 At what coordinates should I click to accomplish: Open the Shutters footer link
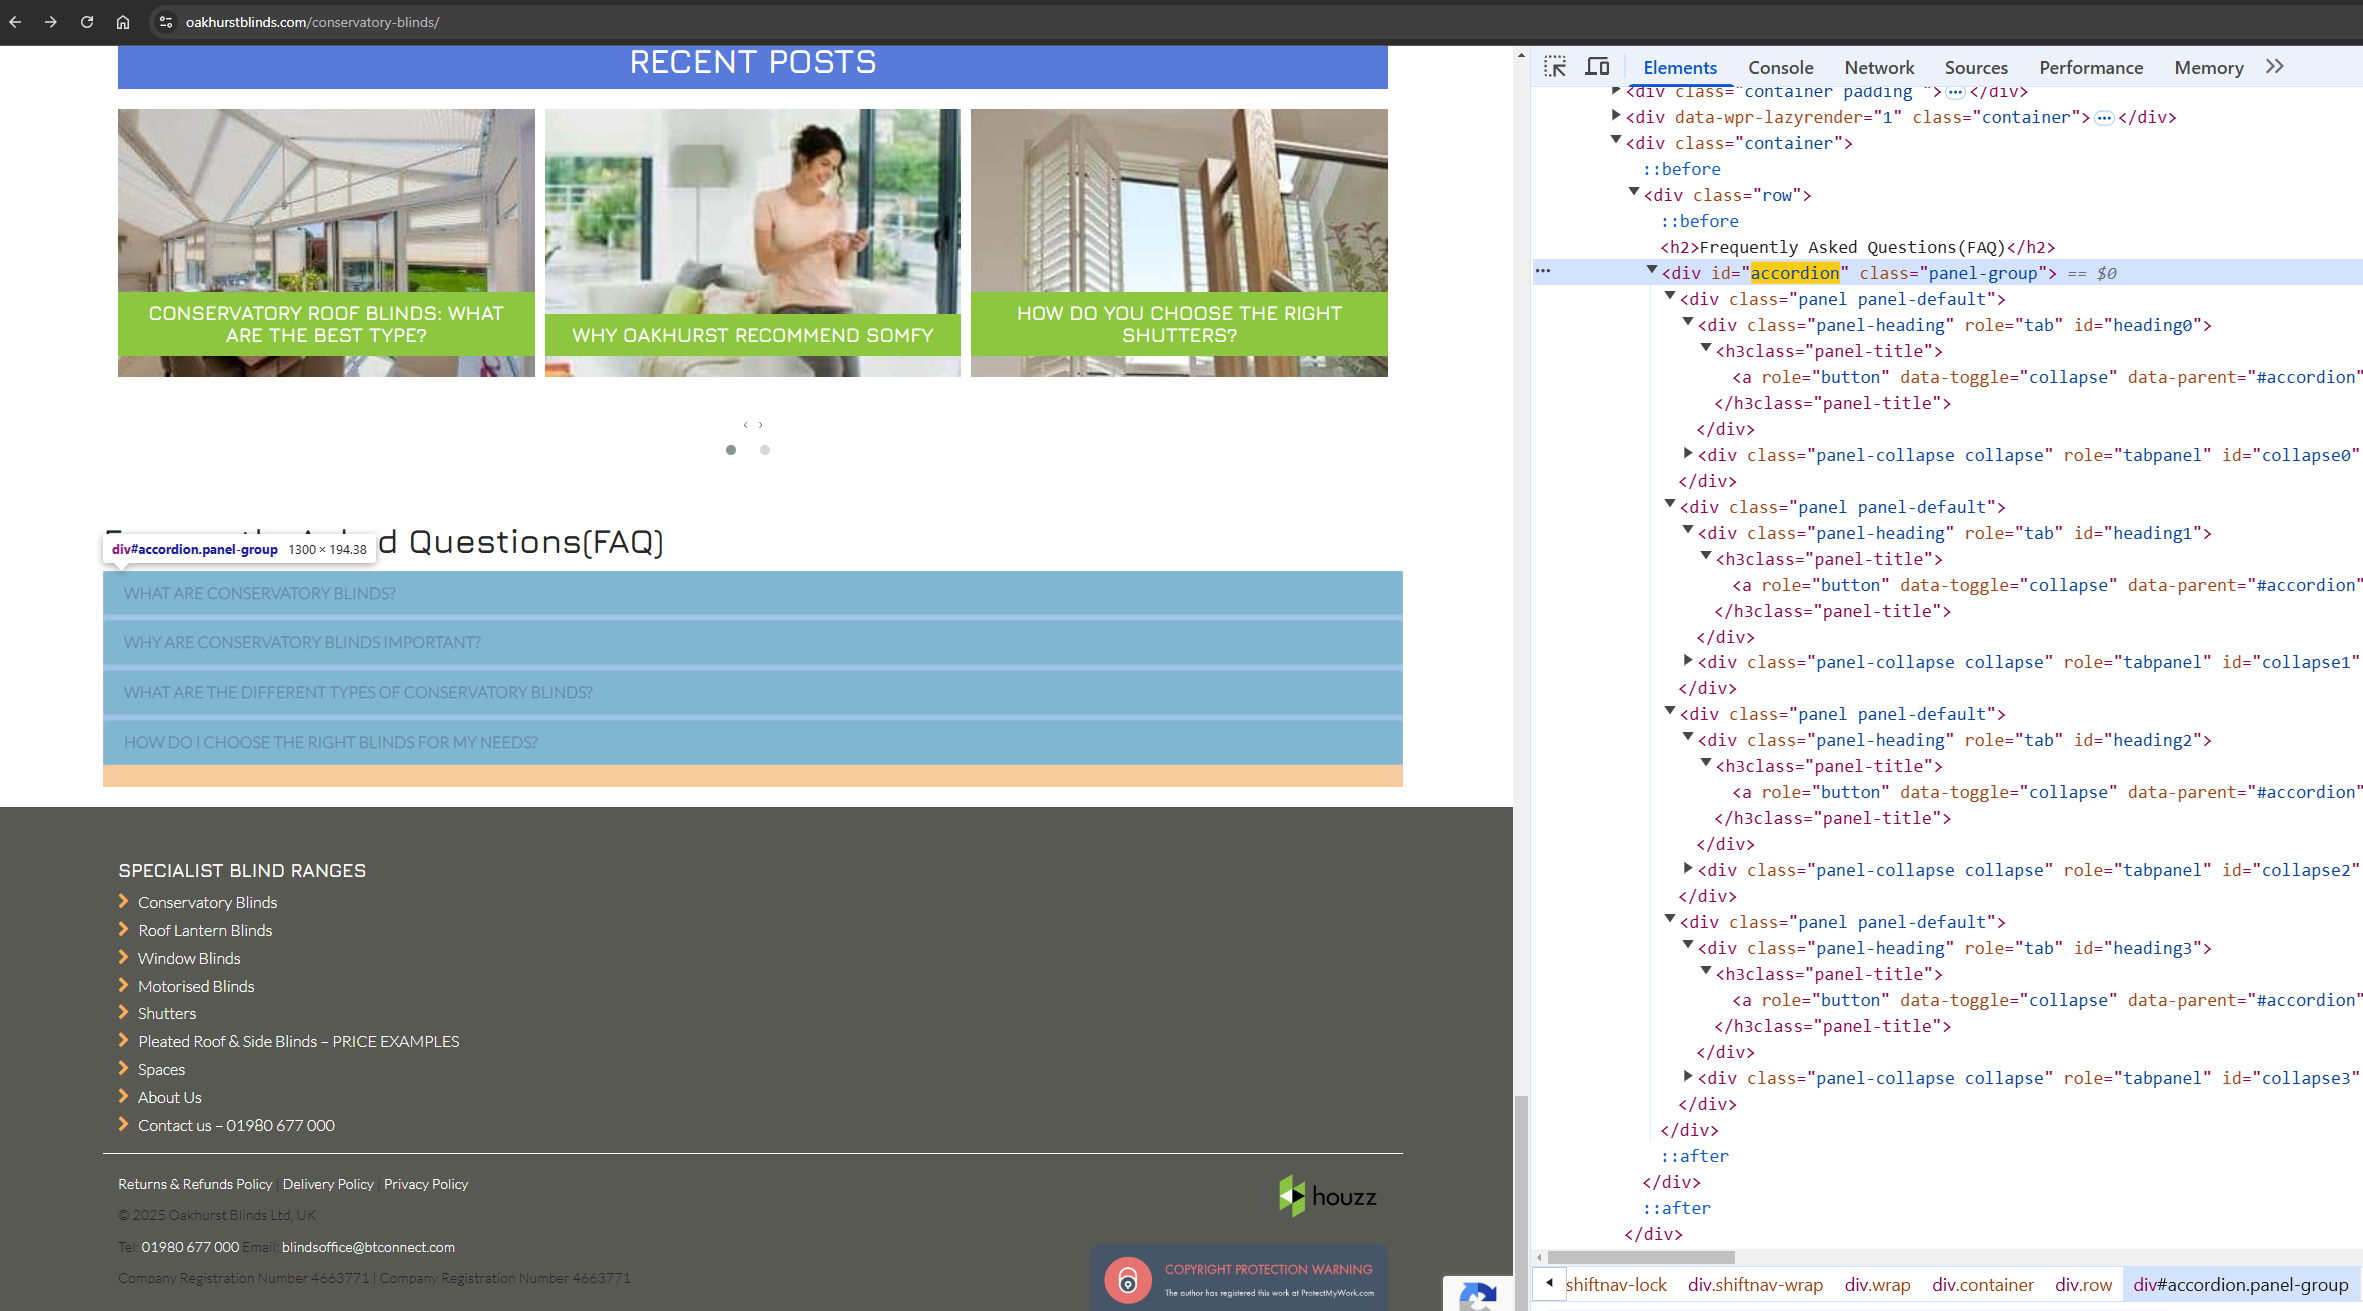[x=167, y=1013]
